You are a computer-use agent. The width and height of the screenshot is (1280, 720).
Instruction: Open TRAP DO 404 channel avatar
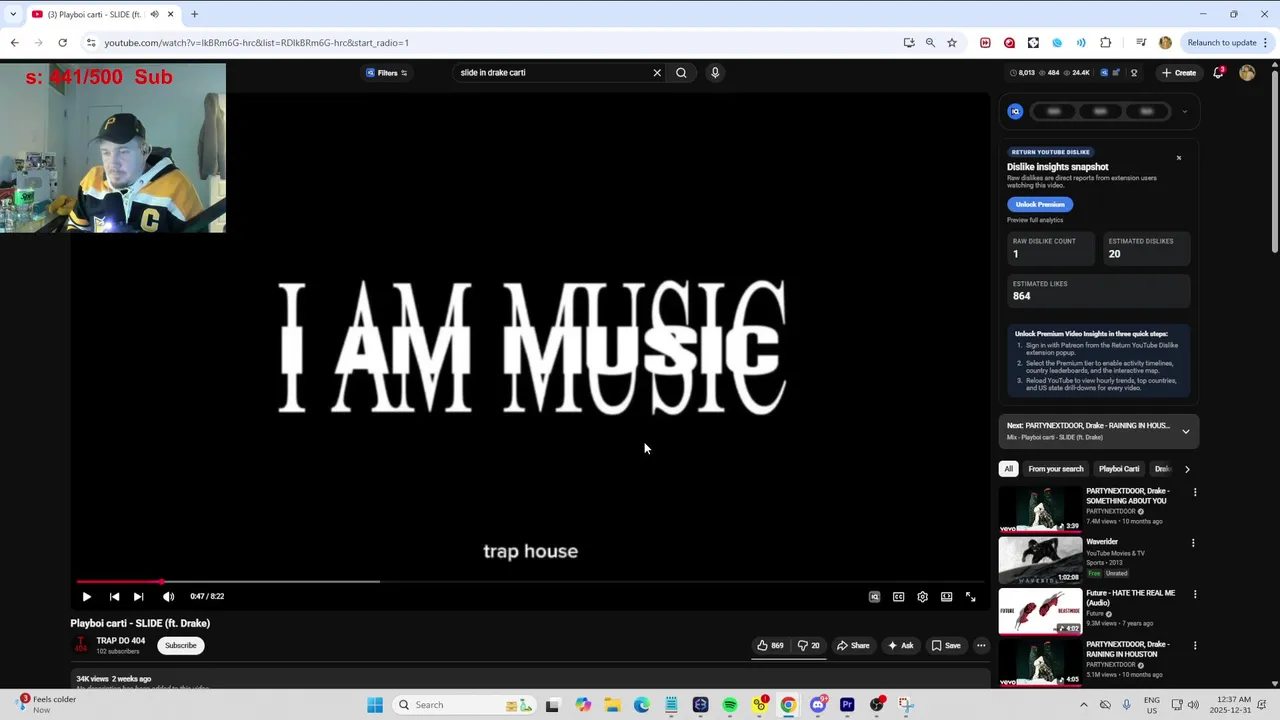click(x=81, y=645)
